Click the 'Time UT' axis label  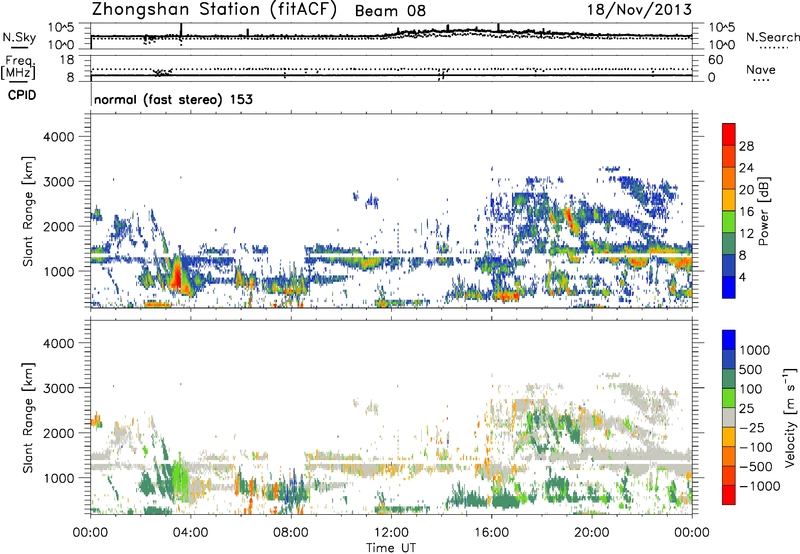[391, 547]
